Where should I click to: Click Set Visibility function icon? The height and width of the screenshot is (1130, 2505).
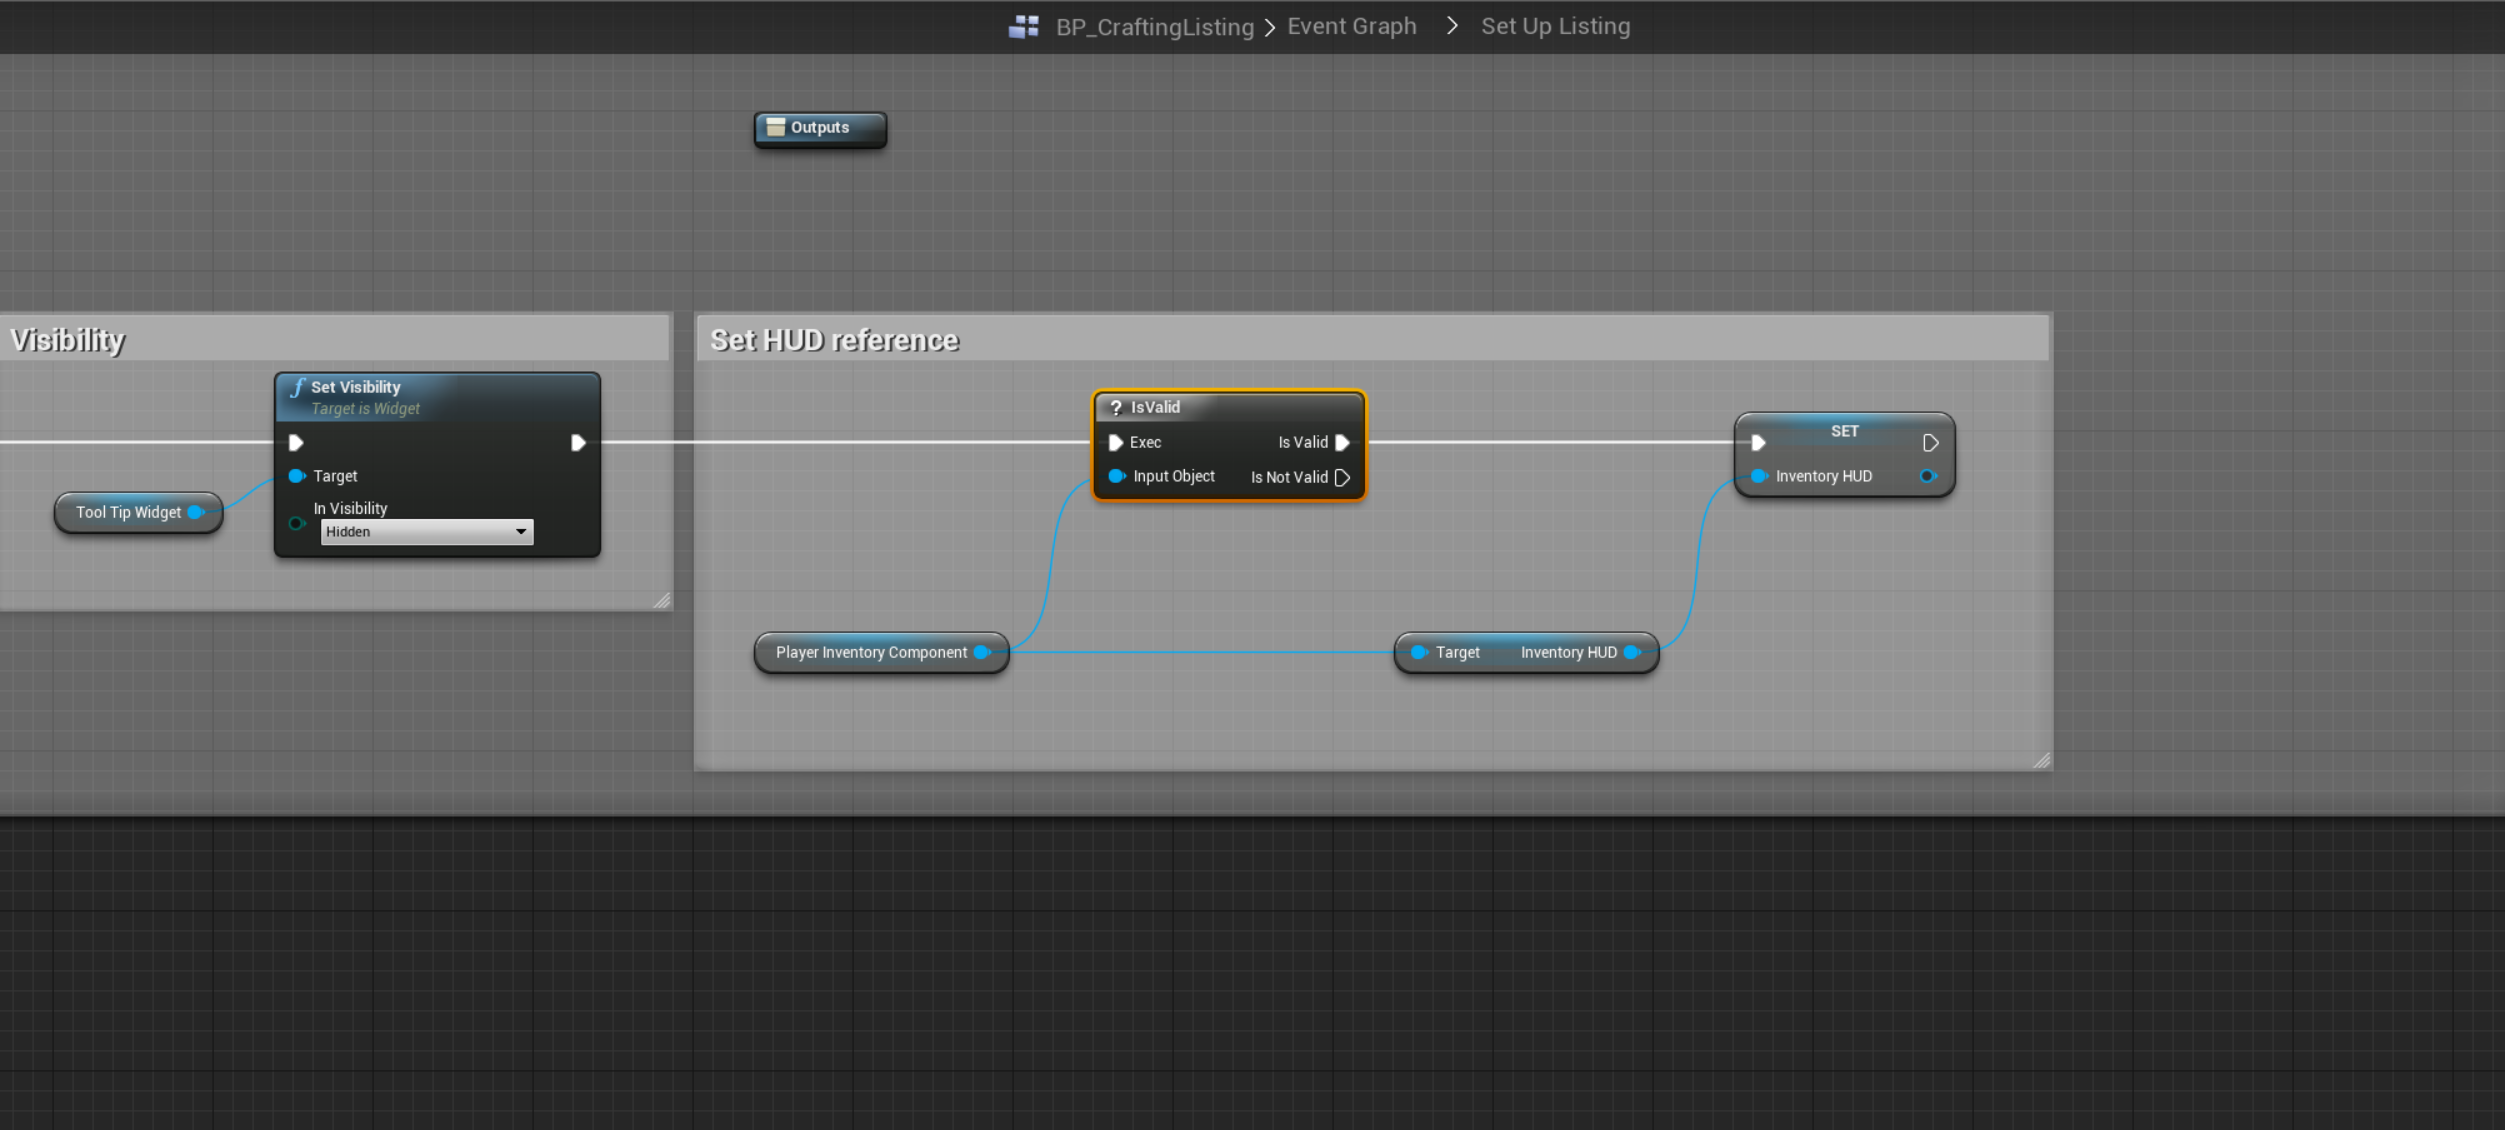[x=297, y=388]
